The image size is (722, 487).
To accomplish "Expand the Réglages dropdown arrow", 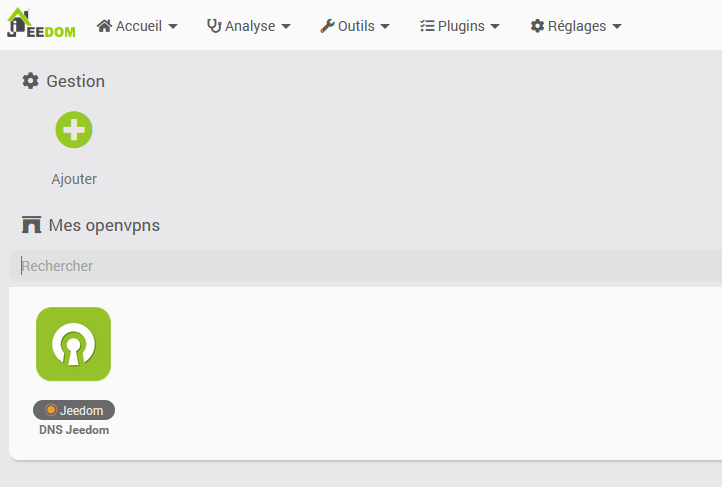I will [x=617, y=27].
